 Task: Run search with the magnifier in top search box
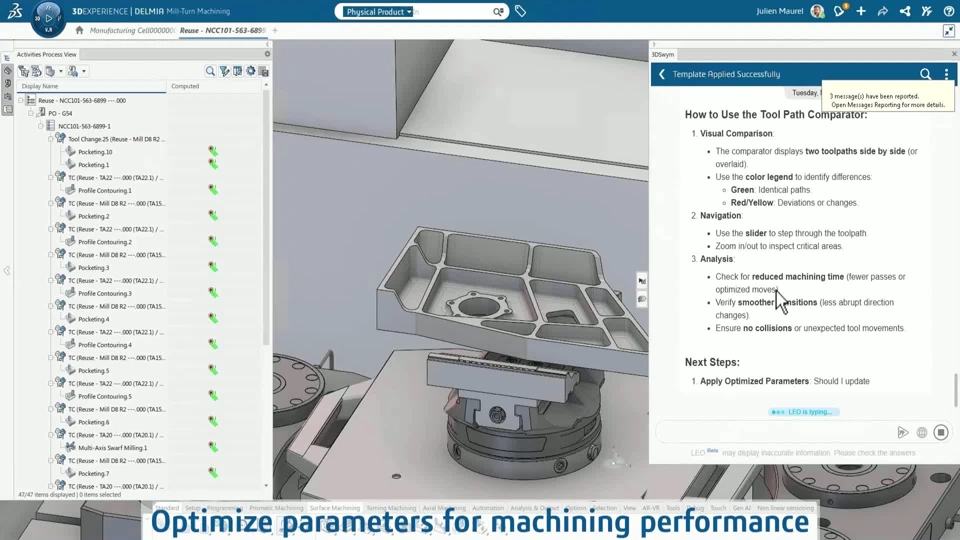pos(498,12)
